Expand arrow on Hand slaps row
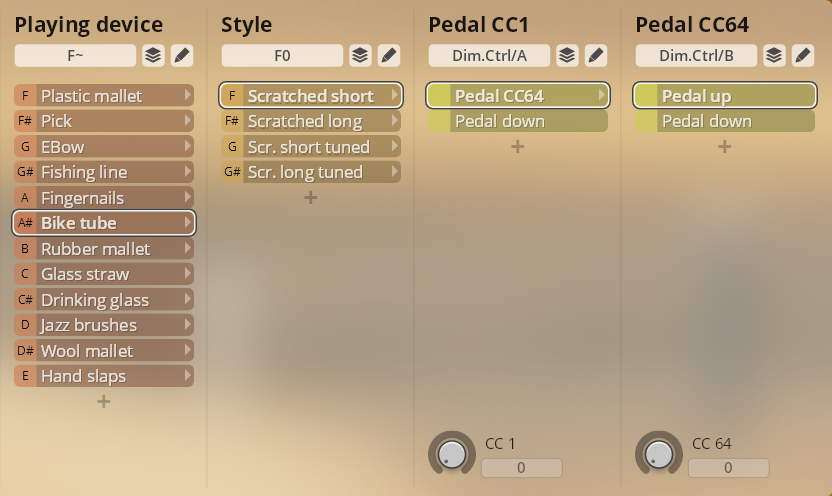This screenshot has width=832, height=496. [x=187, y=376]
